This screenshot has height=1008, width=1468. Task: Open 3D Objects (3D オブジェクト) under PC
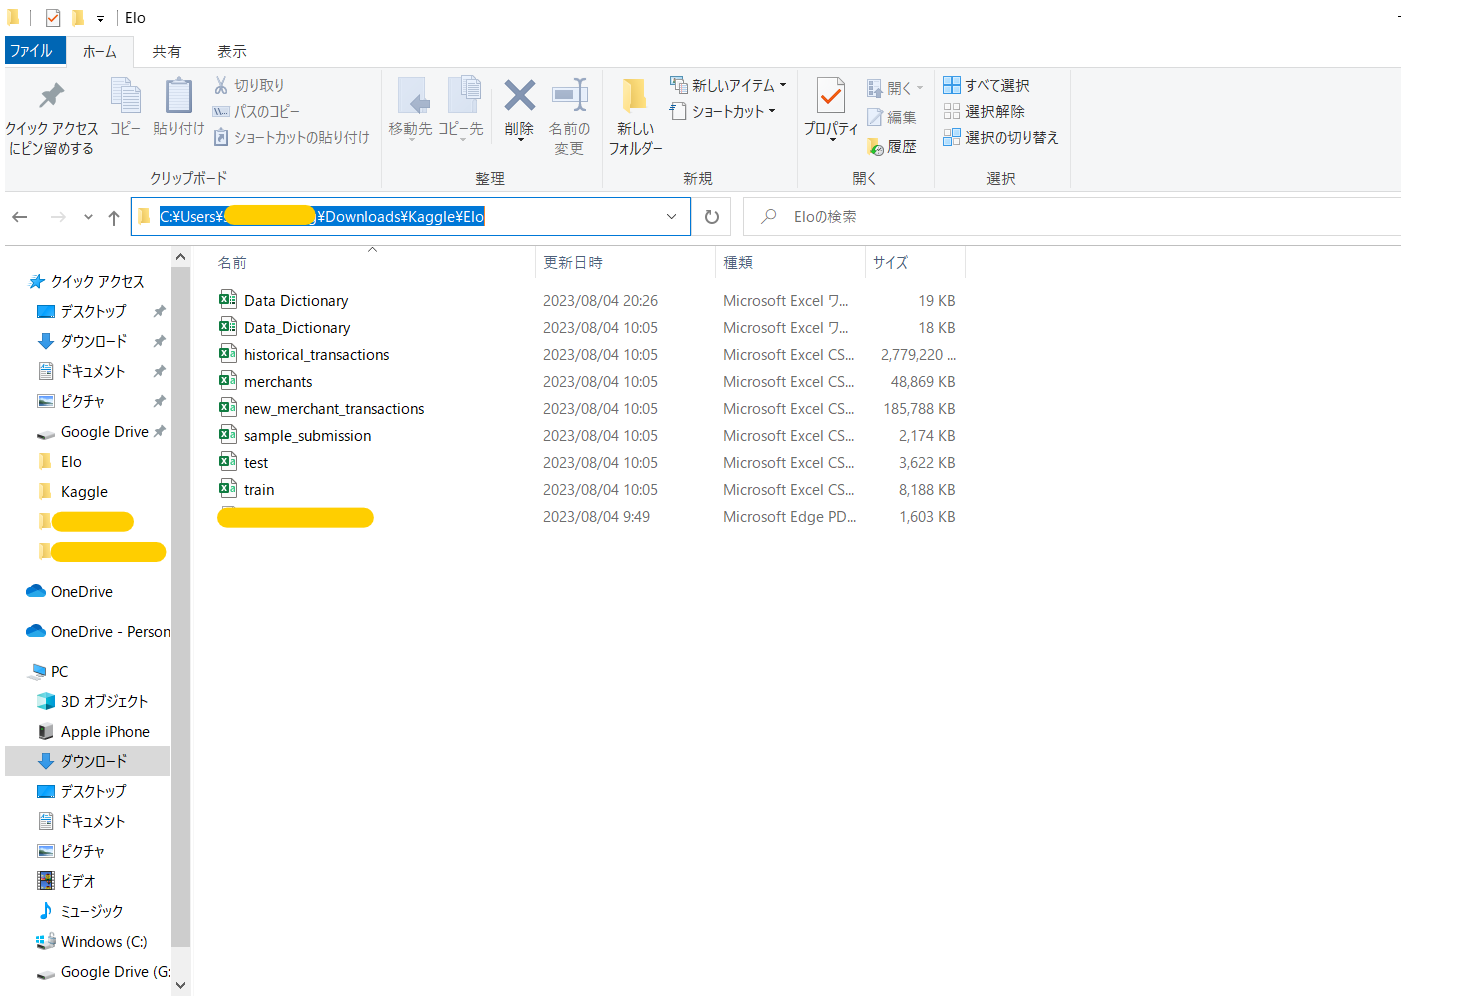point(104,702)
